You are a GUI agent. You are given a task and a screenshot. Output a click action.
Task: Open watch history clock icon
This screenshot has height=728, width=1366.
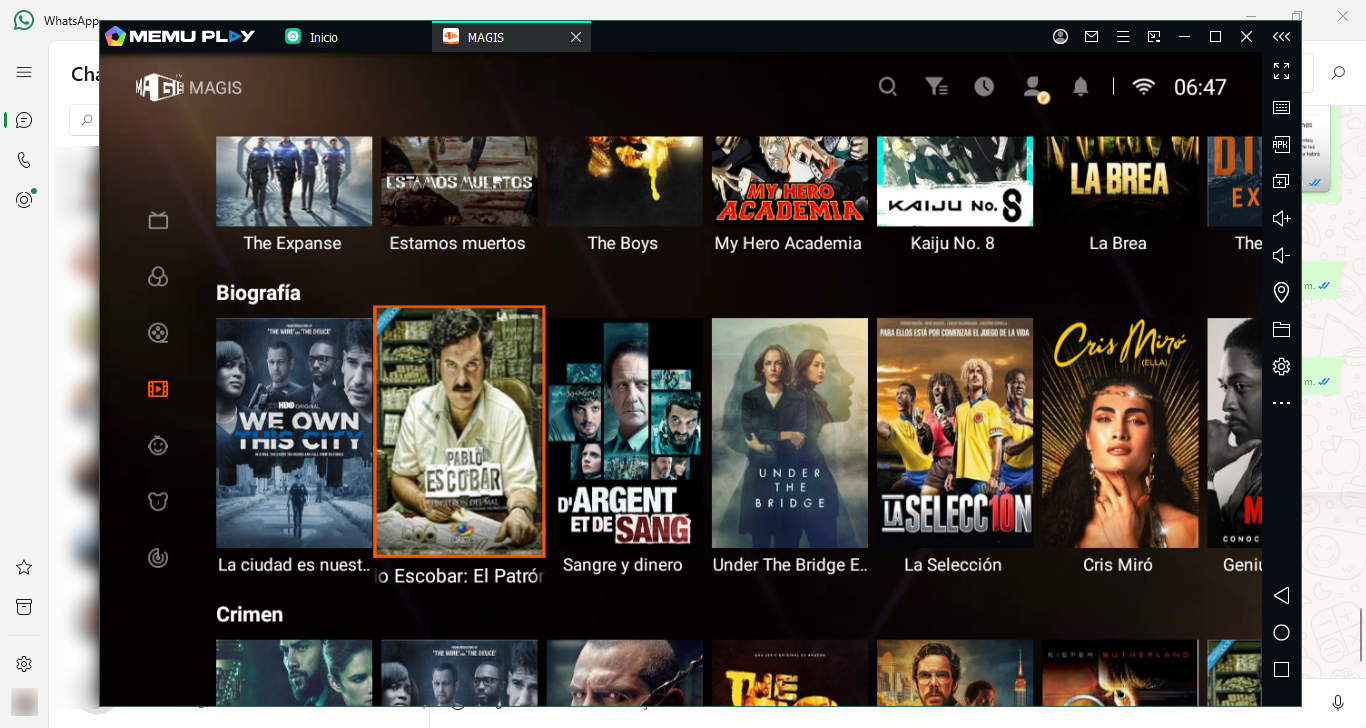pyautogui.click(x=984, y=87)
